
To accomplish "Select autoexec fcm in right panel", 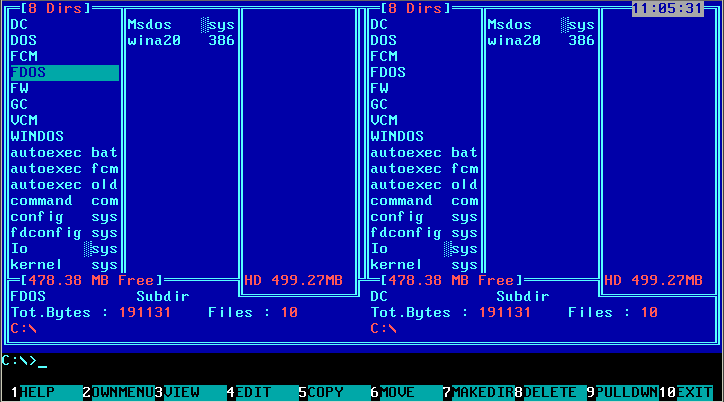I will tap(424, 169).
